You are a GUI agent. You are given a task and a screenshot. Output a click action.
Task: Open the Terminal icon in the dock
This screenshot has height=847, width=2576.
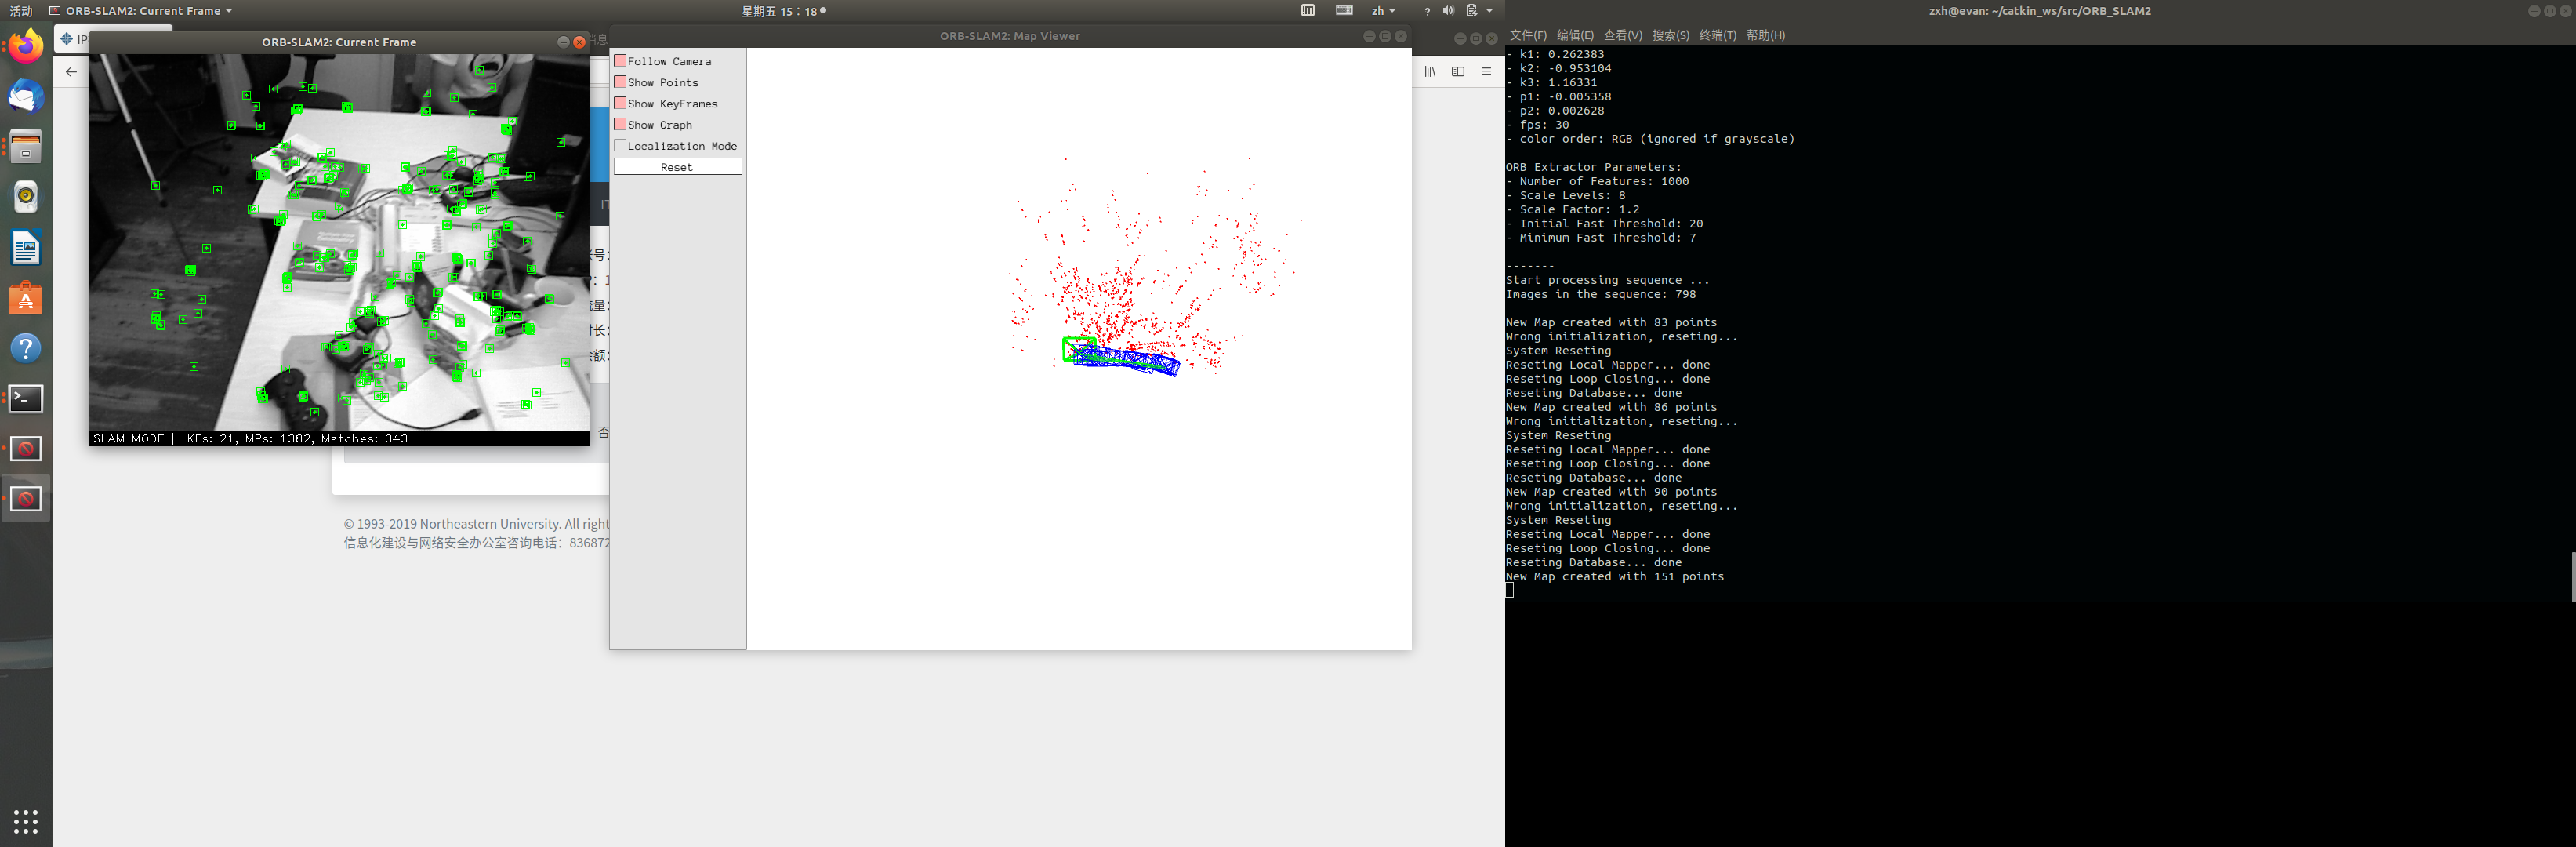click(x=25, y=398)
